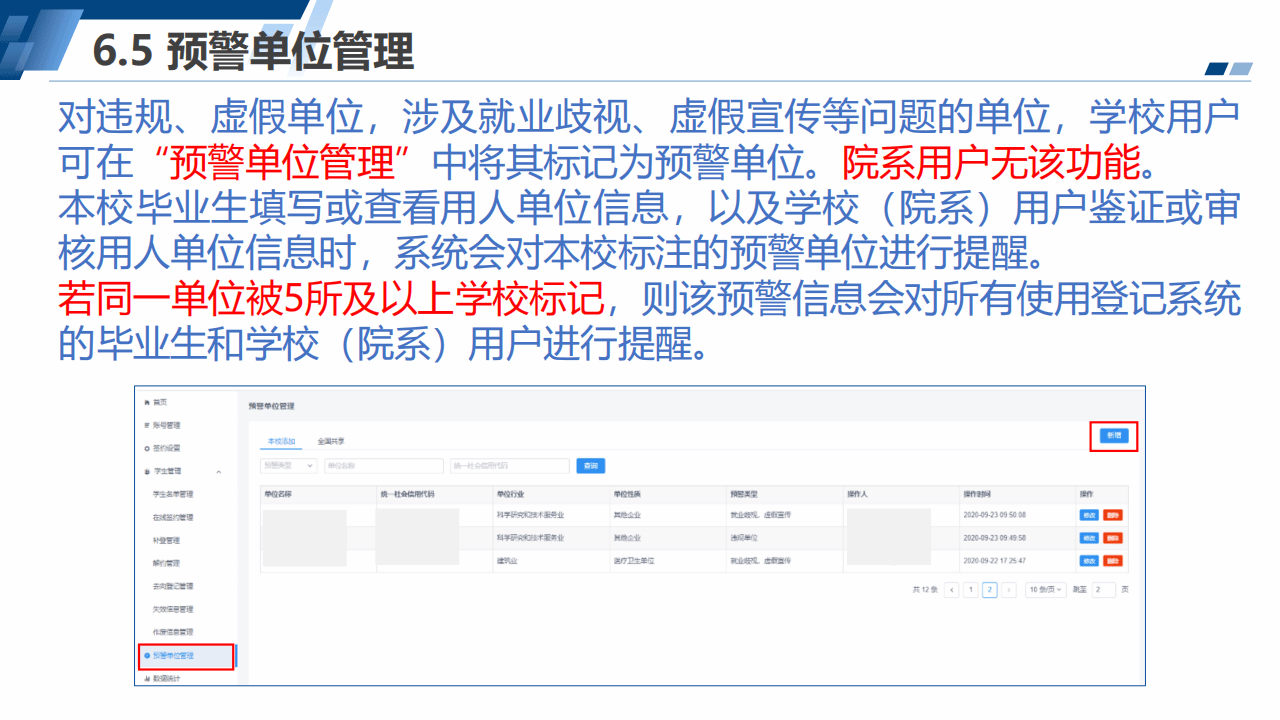Open the 10 条/页 page size dropdown
This screenshot has height=720, width=1280.
[1046, 590]
